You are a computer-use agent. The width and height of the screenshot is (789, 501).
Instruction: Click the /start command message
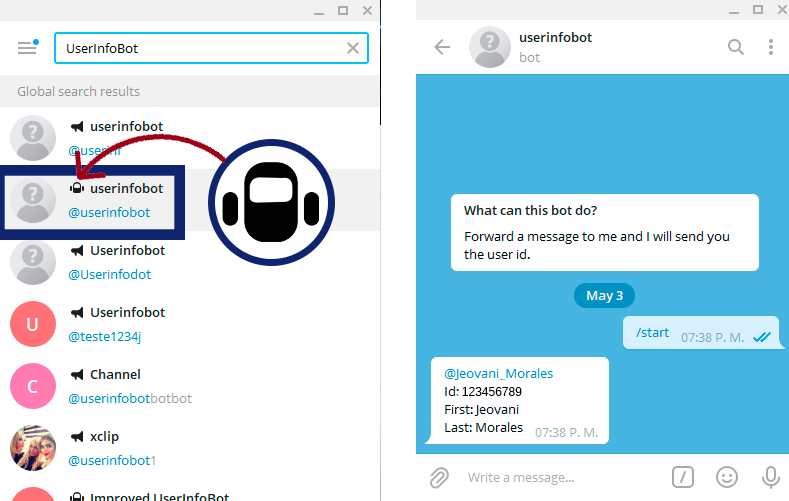[701, 332]
